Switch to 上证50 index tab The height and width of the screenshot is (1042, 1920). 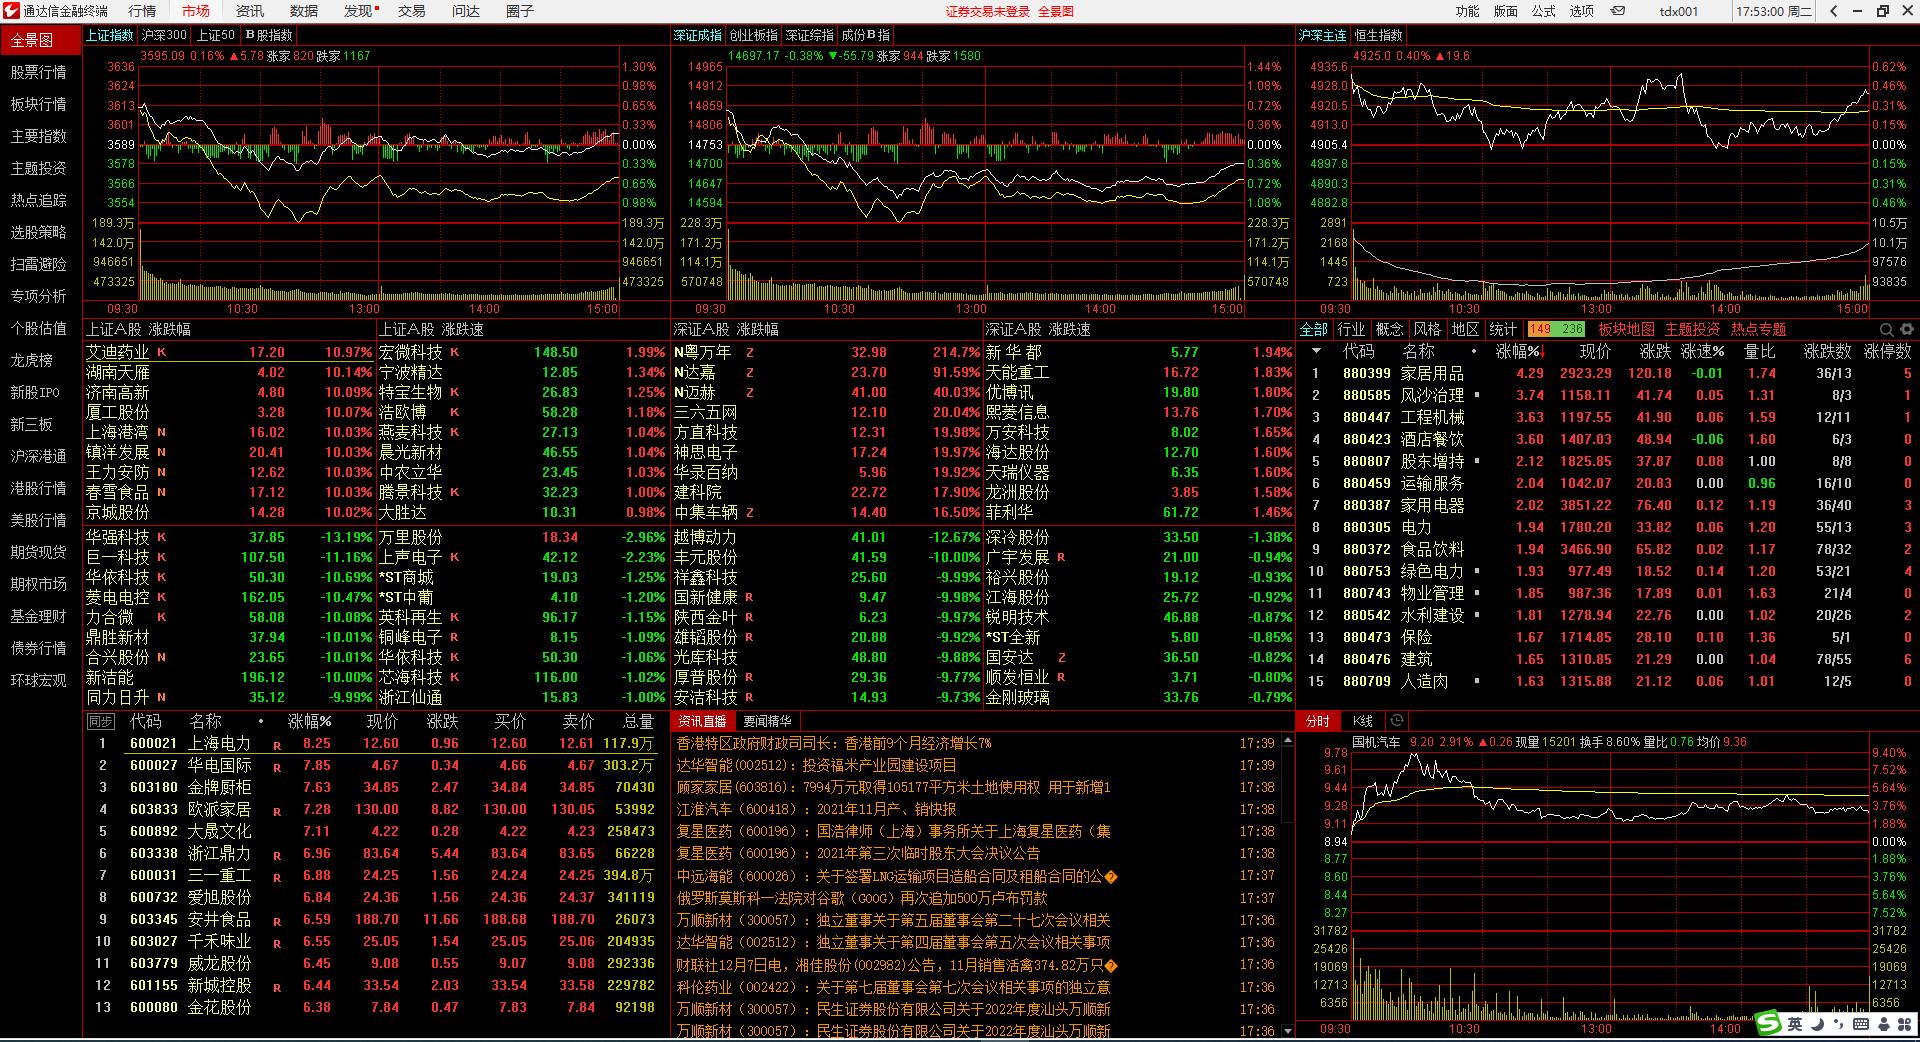pos(215,35)
